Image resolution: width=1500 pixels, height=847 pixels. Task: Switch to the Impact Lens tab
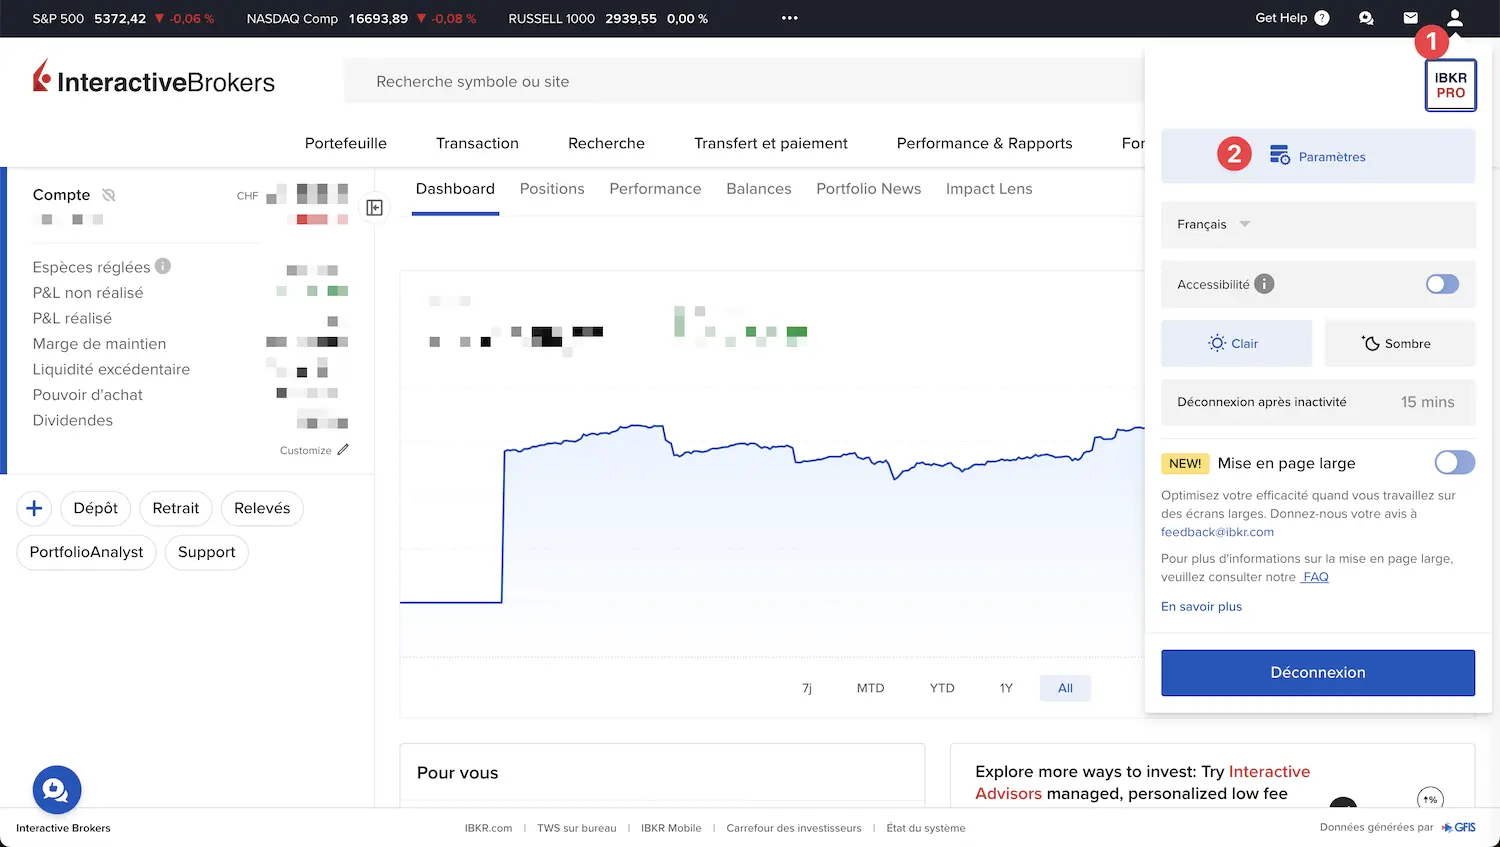[989, 189]
